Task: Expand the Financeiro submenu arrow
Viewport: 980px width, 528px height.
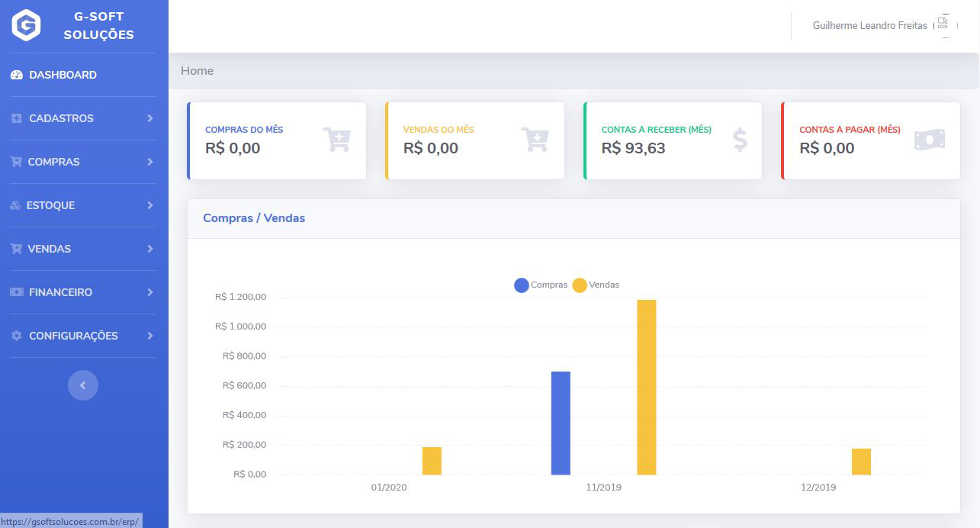Action: click(x=149, y=293)
